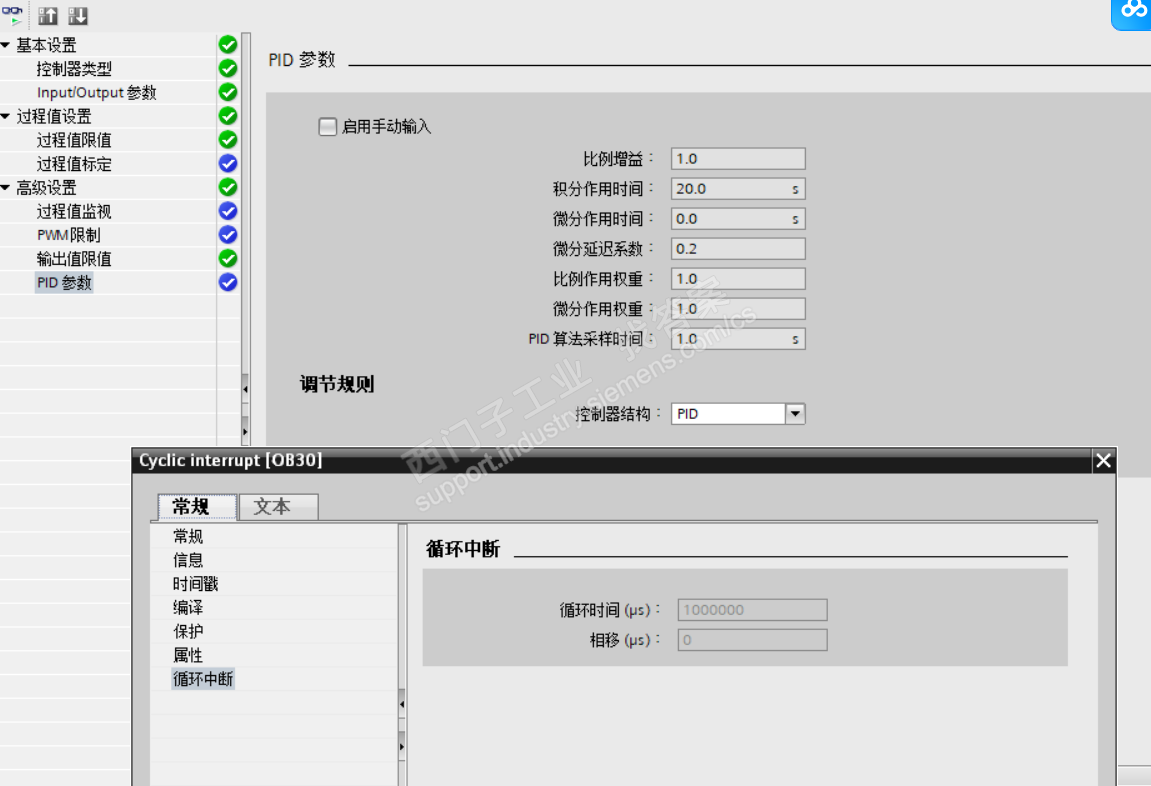The image size is (1151, 786).
Task: Click the 比例增益 input field
Action: pos(738,159)
